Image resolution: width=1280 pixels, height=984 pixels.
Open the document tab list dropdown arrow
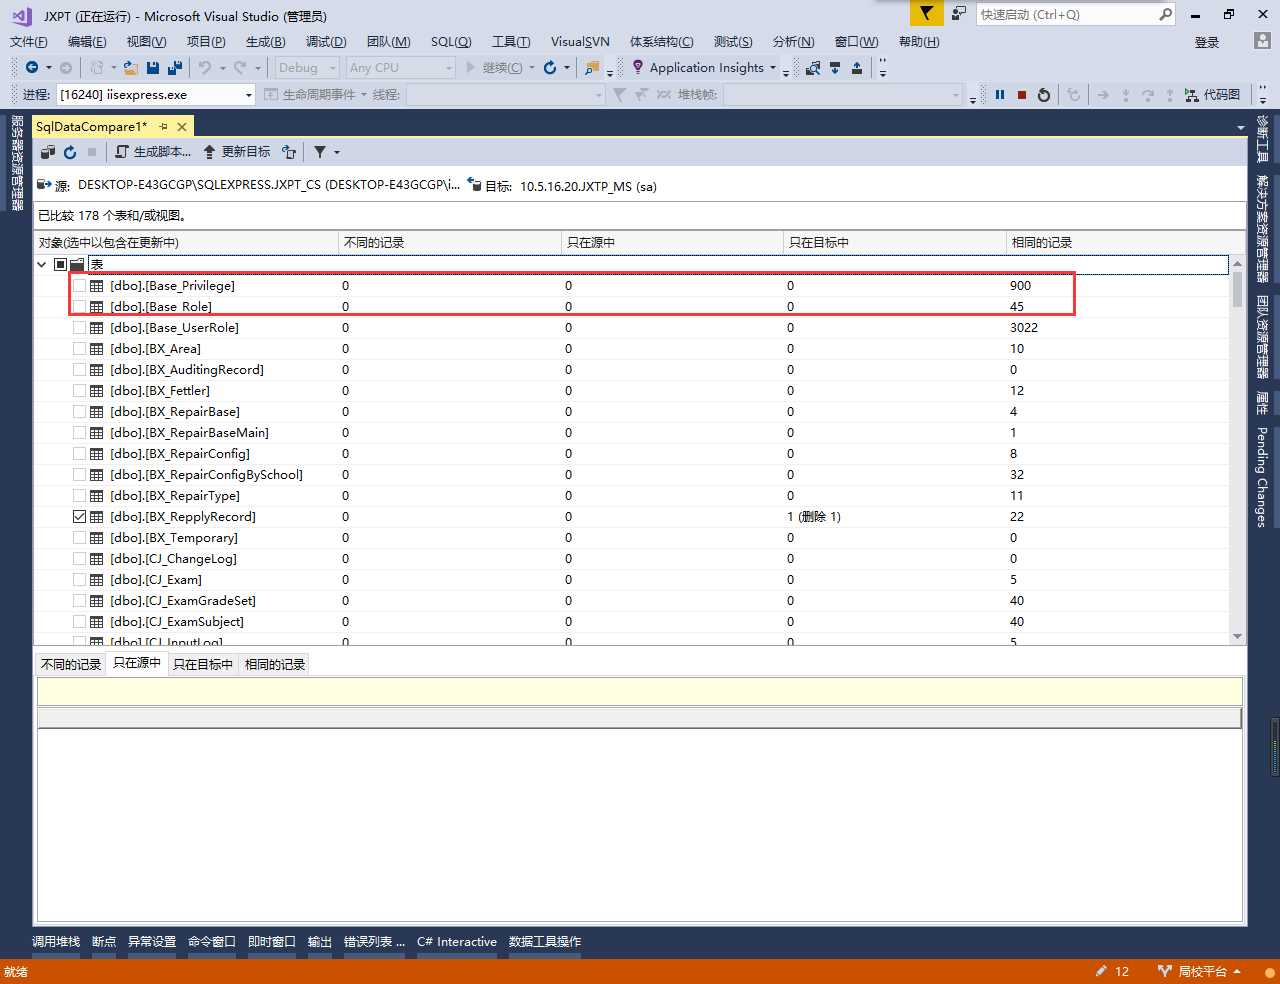click(x=1241, y=127)
